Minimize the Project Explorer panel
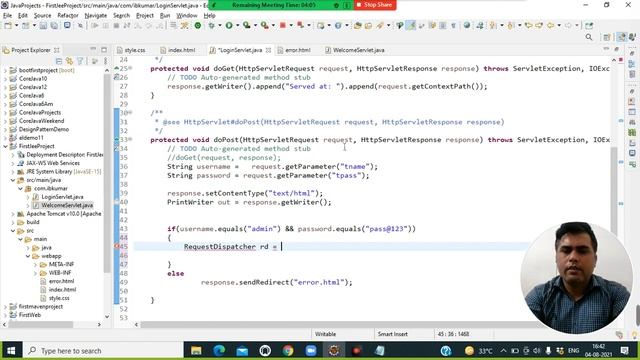640x360 pixels. coord(93,49)
